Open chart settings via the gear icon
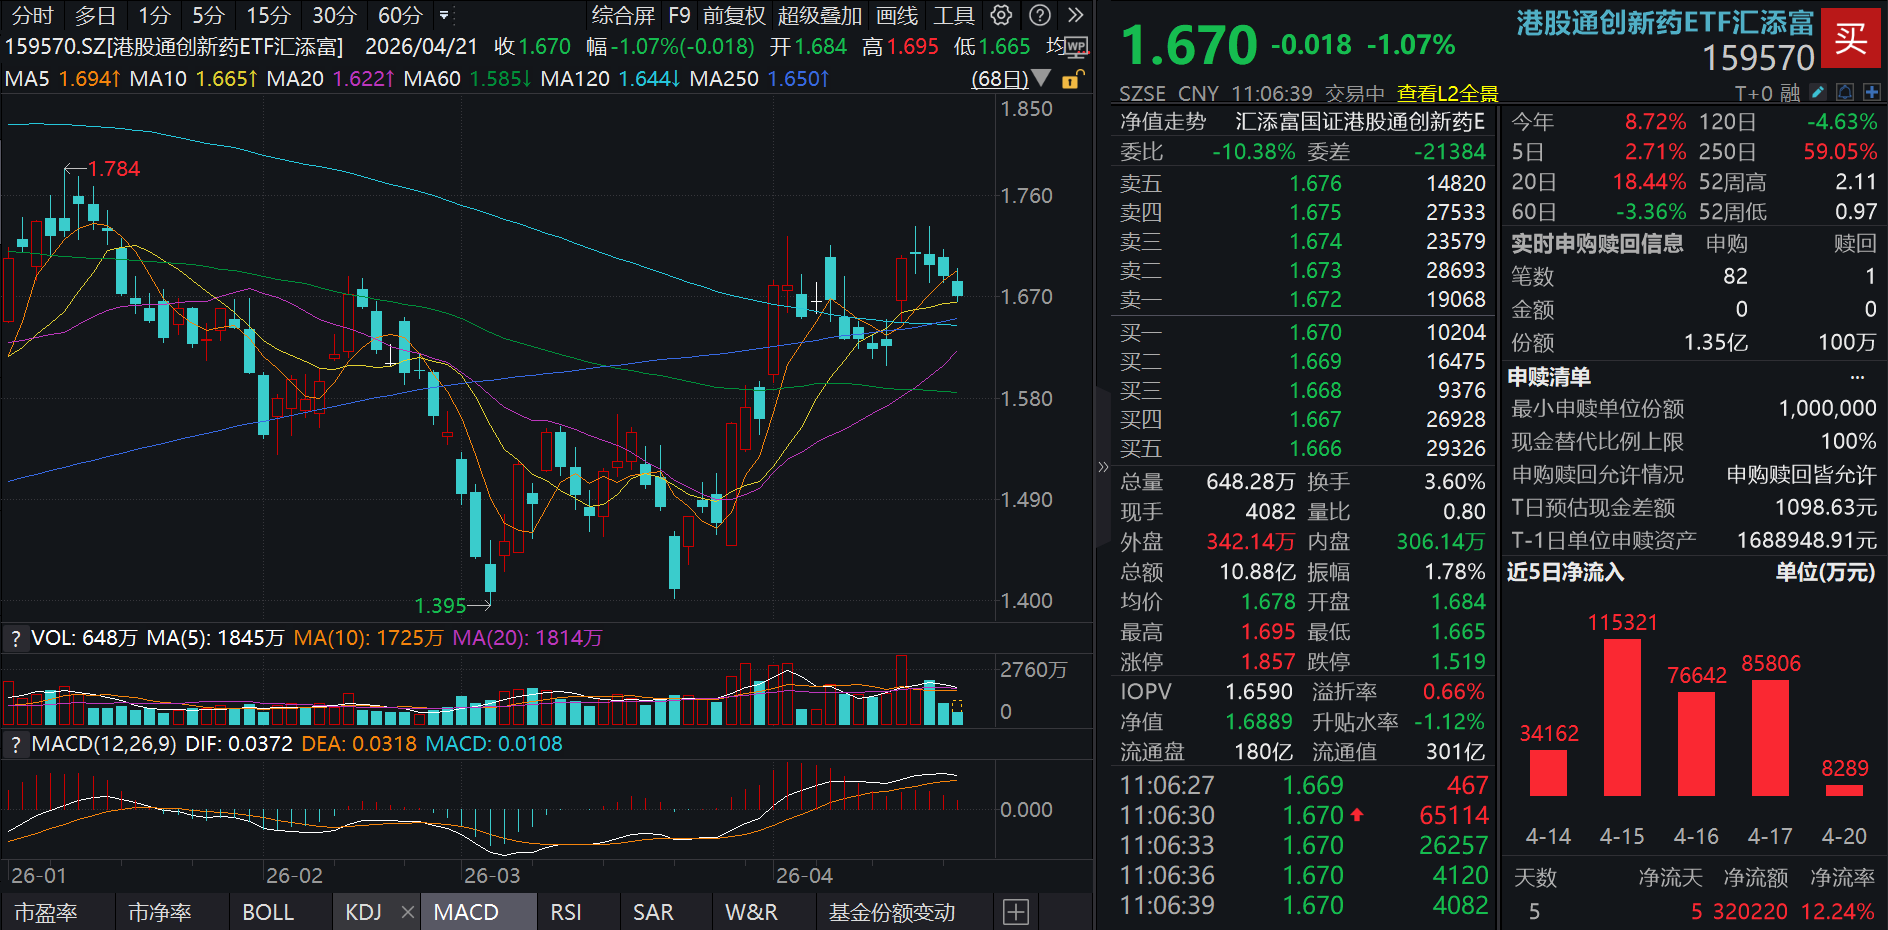This screenshot has width=1888, height=930. tap(1000, 15)
